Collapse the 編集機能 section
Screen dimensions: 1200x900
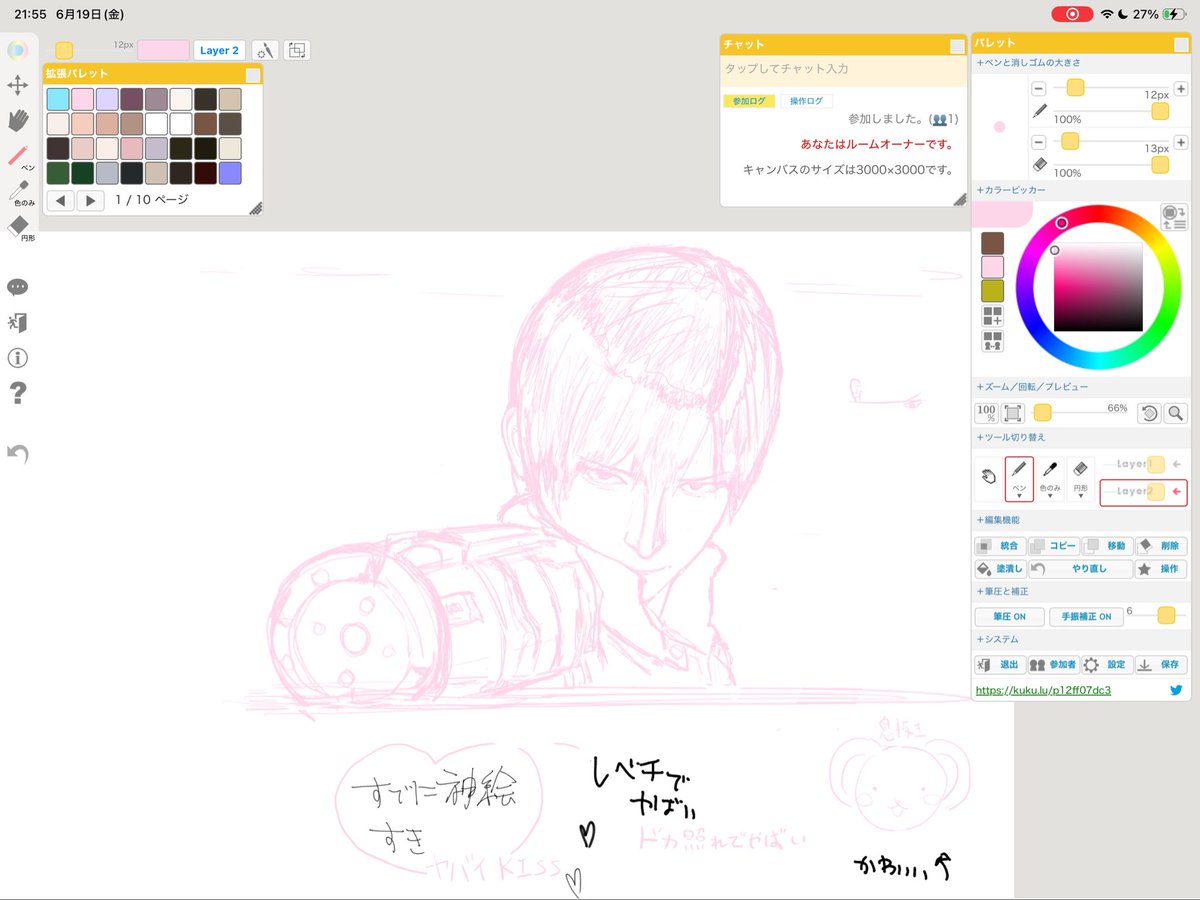pyautogui.click(x=998, y=520)
